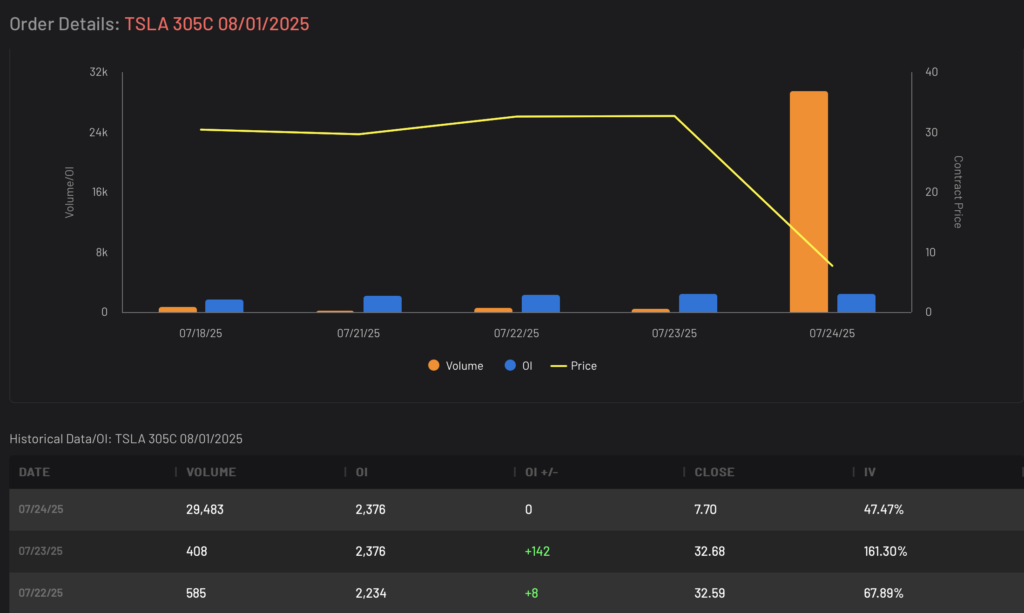Sort table by IV column header

point(869,472)
